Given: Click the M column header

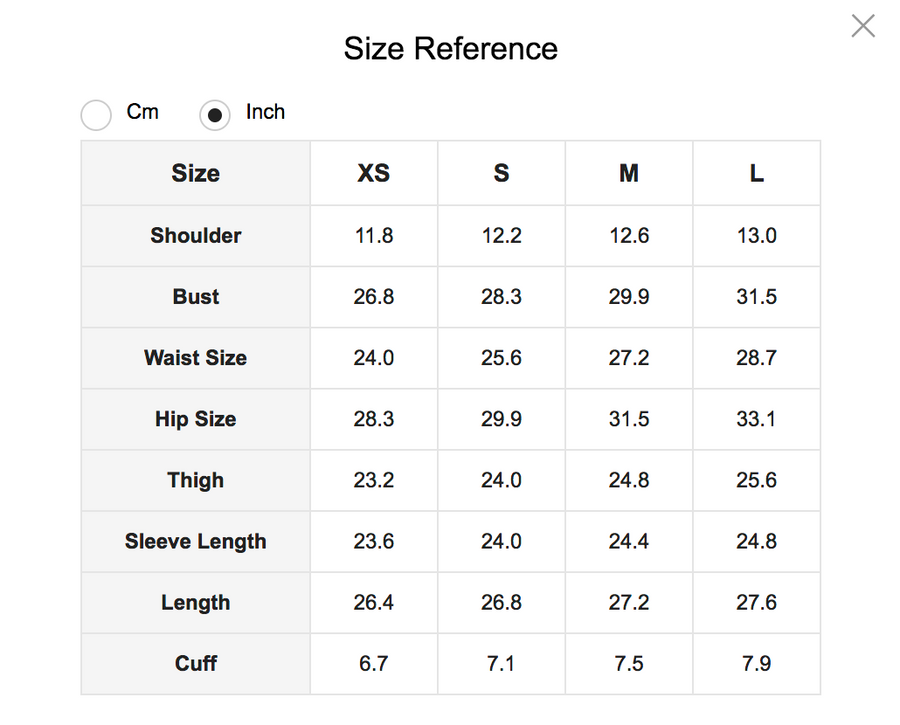Looking at the screenshot, I should click(629, 173).
